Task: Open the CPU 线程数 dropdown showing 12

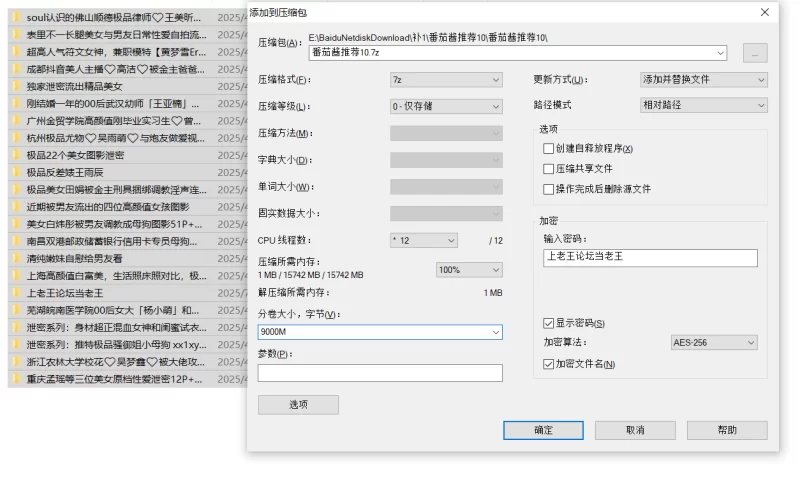Action: coord(423,240)
